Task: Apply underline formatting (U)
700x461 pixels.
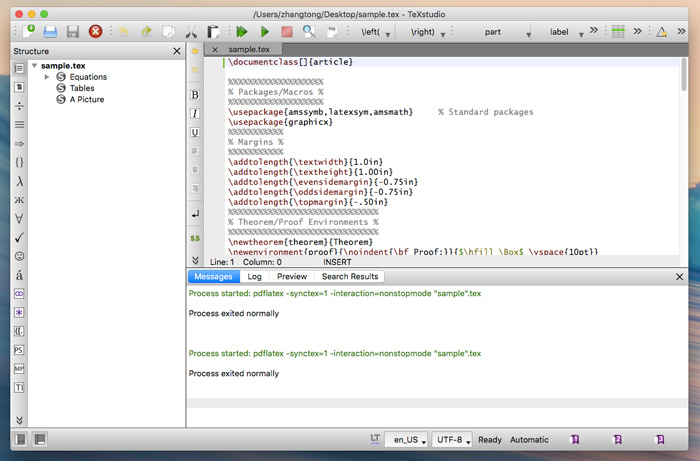Action: (x=195, y=133)
